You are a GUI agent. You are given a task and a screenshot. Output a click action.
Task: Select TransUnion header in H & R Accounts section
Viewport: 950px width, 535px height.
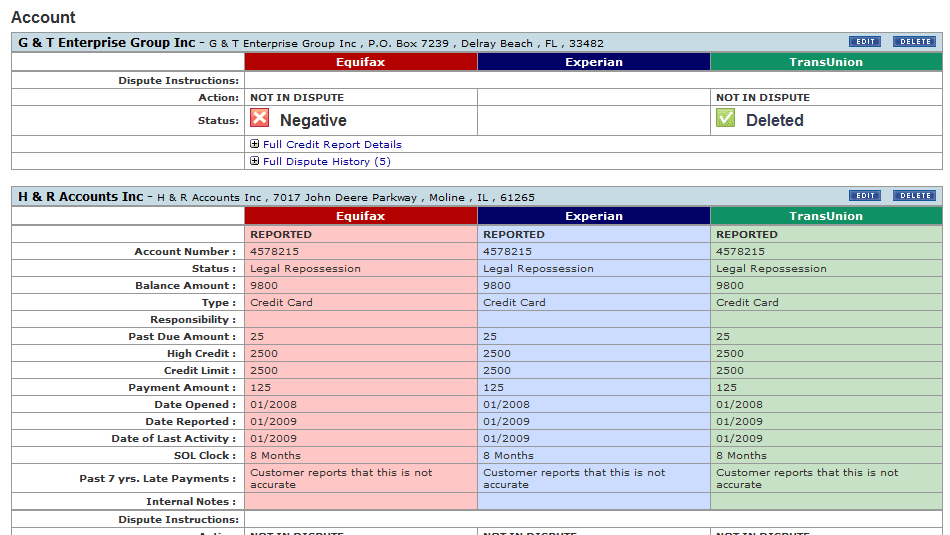click(x=826, y=216)
